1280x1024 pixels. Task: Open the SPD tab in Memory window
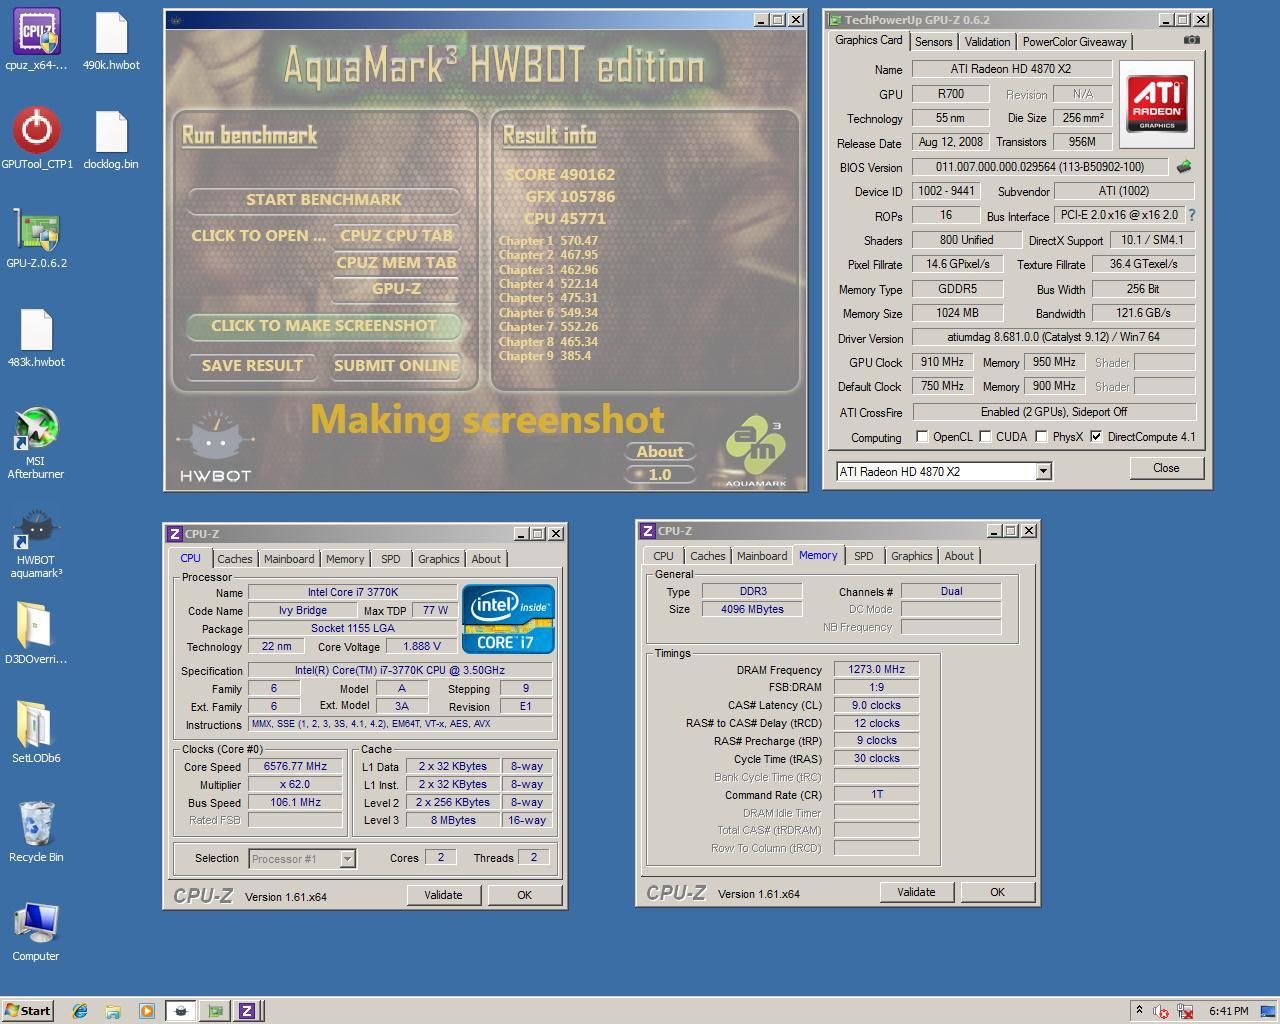[863, 556]
